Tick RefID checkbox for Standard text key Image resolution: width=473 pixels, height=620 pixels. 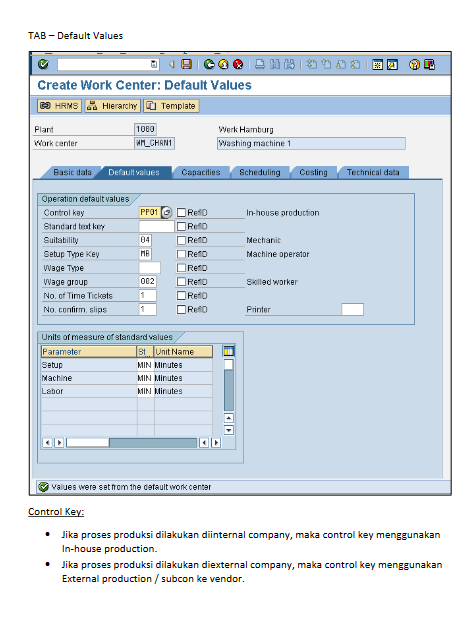click(181, 227)
